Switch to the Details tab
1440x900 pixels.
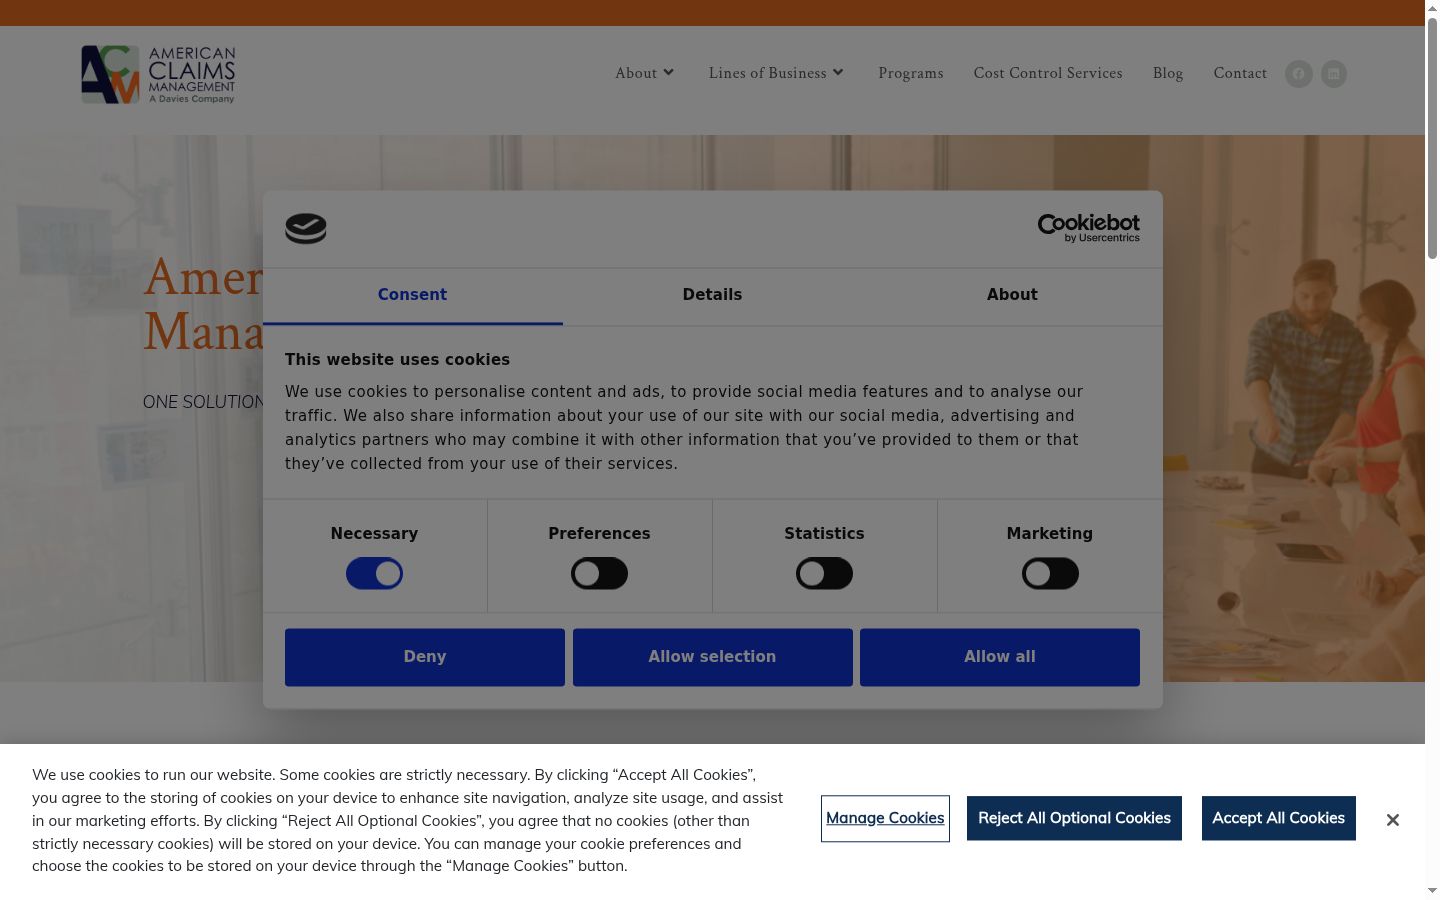[x=712, y=296]
